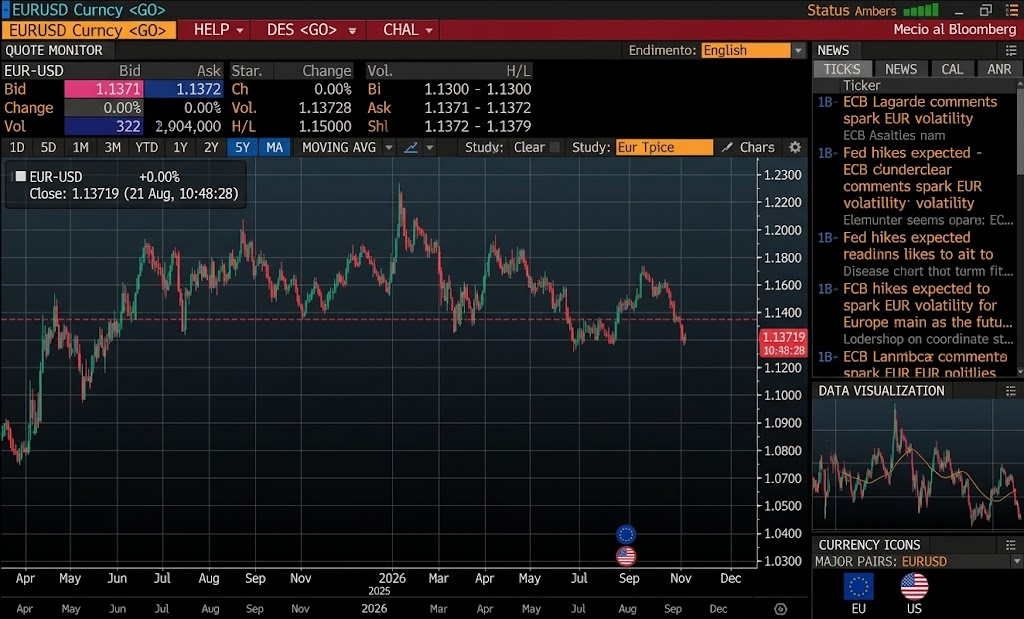Screen dimensions: 1024x619
Task: Select the 1M time range
Action: pos(80,148)
